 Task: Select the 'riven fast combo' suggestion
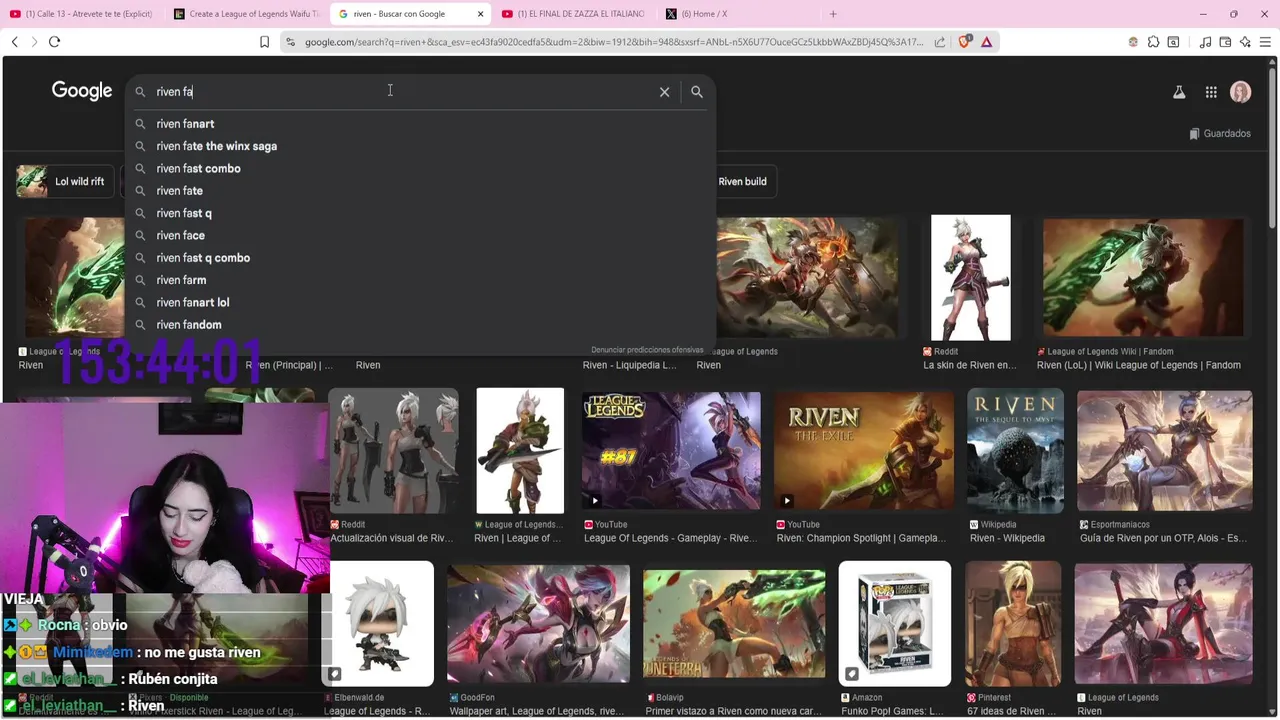420,168
